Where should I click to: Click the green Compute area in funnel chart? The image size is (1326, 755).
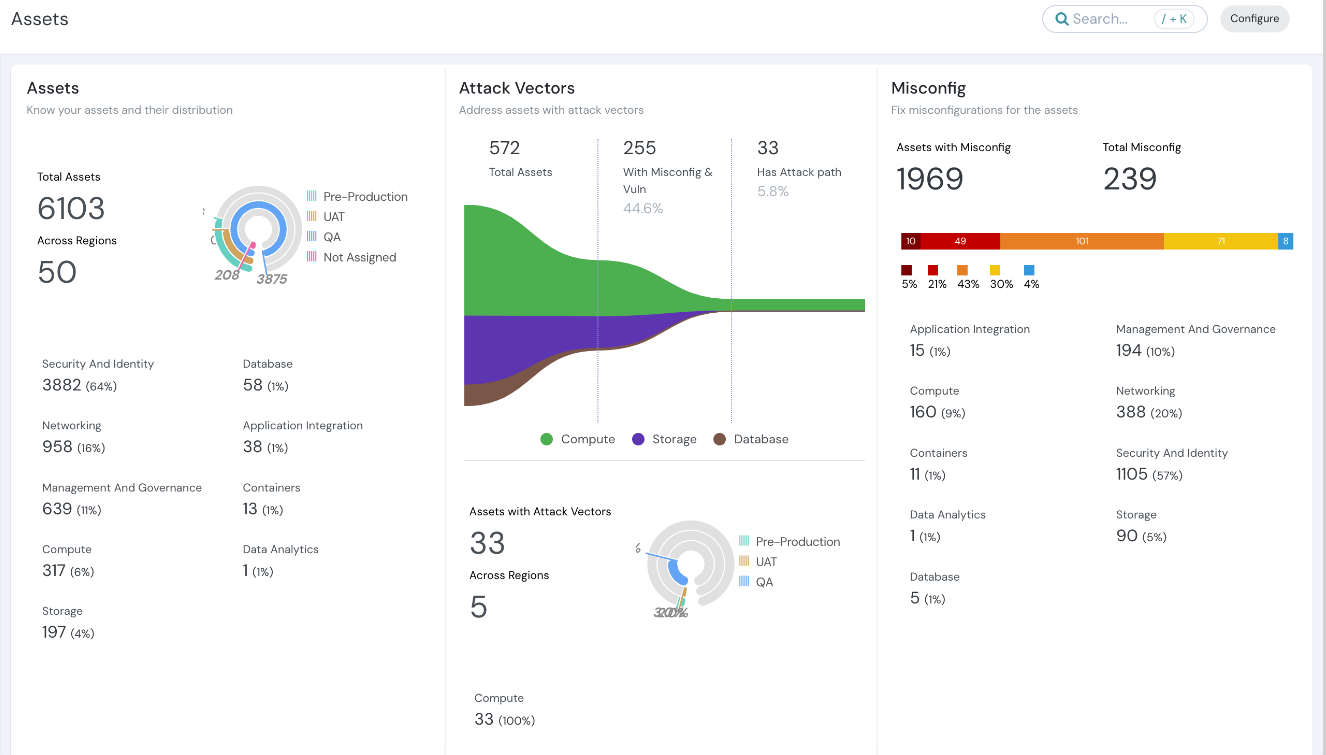point(530,265)
